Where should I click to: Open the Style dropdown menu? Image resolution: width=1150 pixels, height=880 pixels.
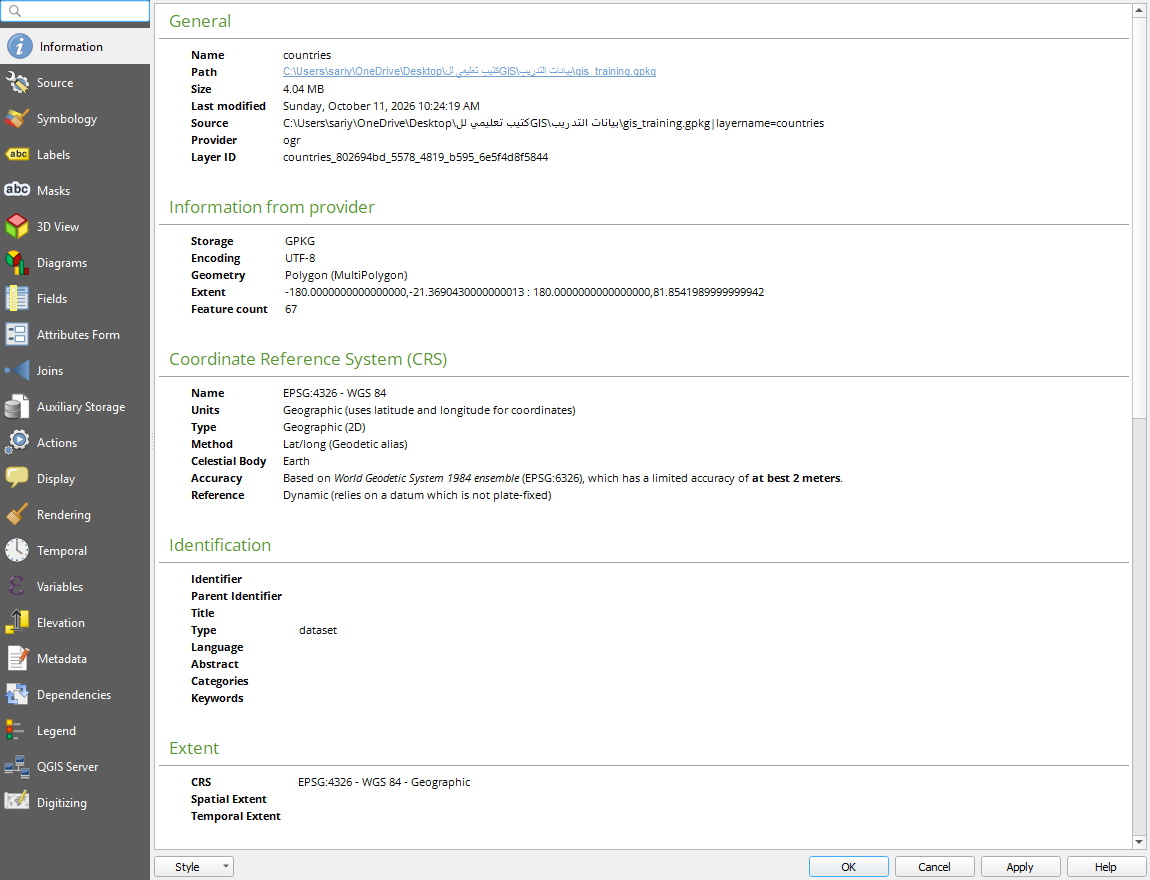194,867
